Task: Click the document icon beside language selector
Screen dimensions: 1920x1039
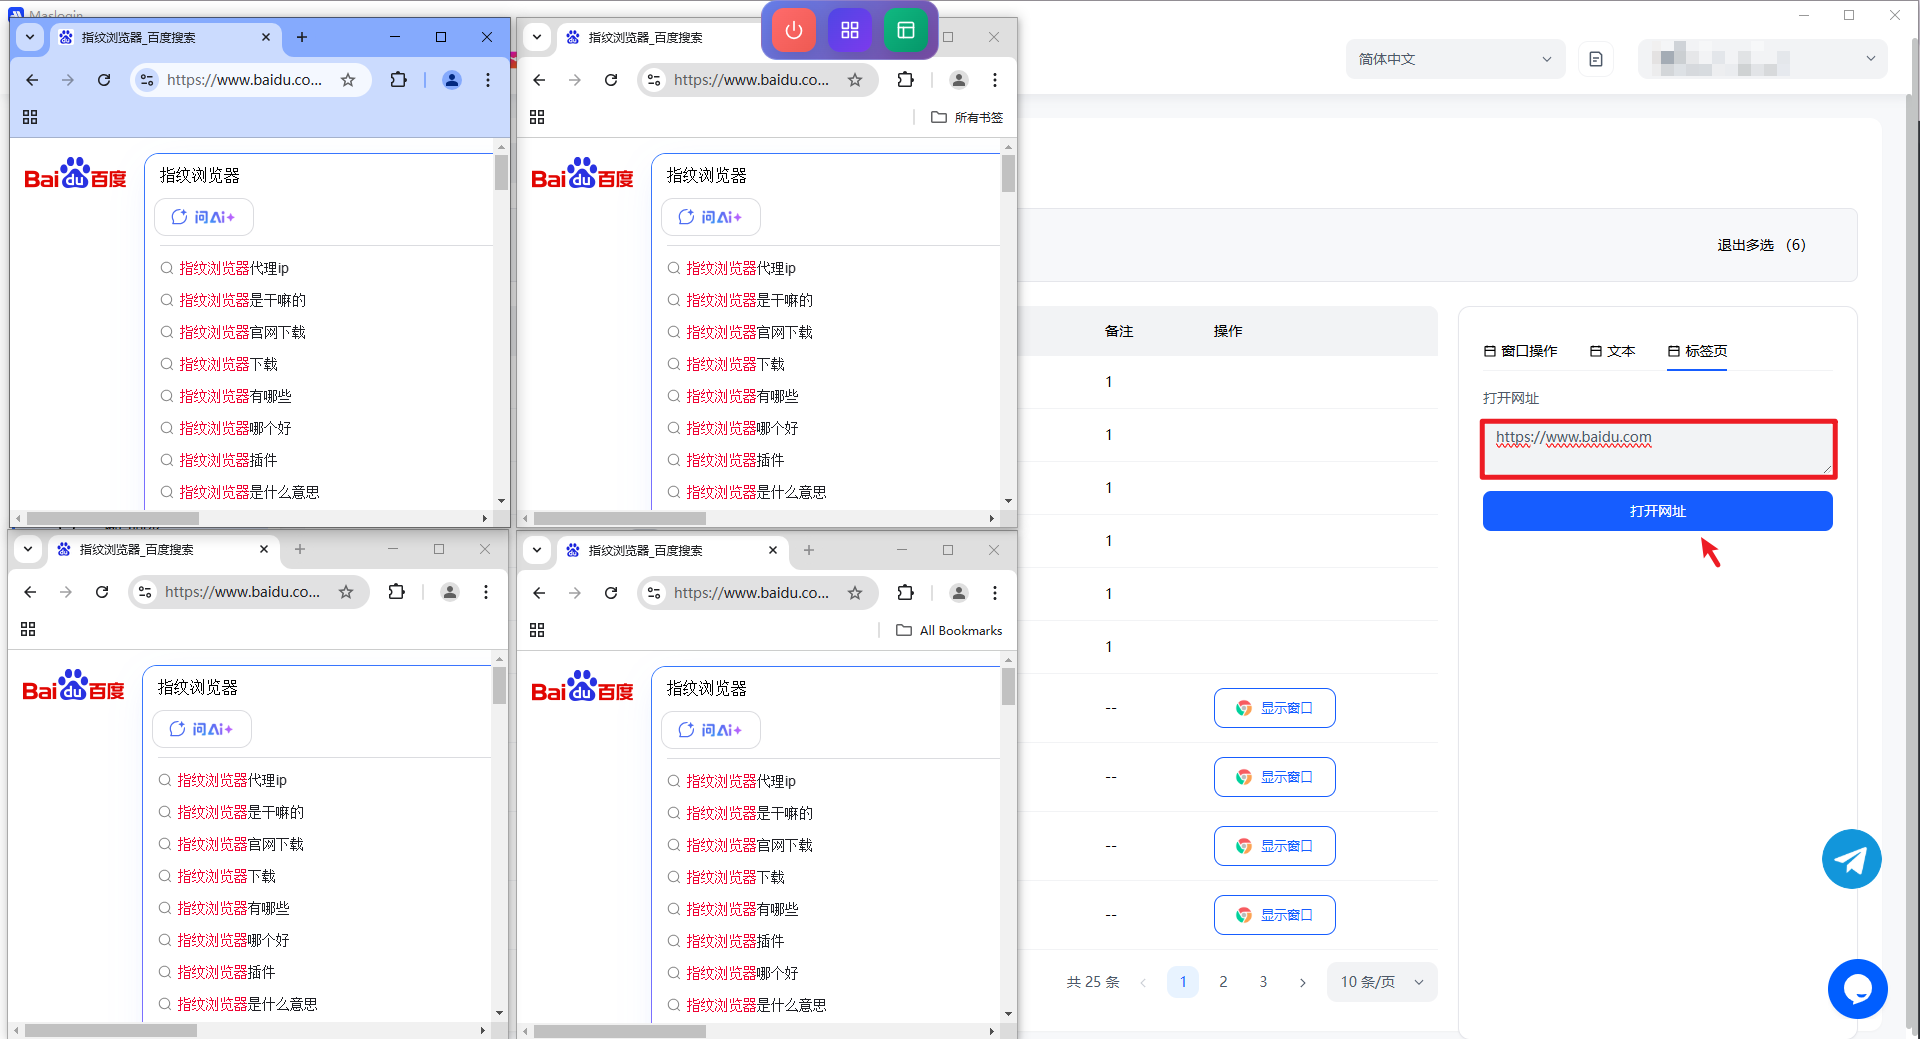Action: (1596, 59)
